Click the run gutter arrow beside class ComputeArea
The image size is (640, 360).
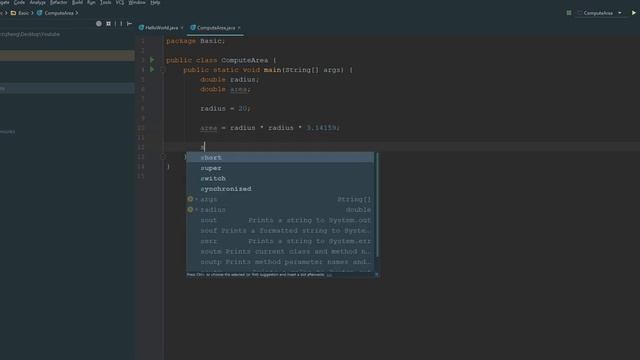click(152, 60)
